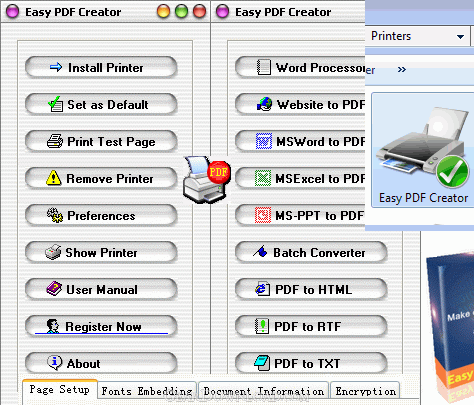Open the User Manual book icon
This screenshot has height=405, width=474.
coord(54,289)
